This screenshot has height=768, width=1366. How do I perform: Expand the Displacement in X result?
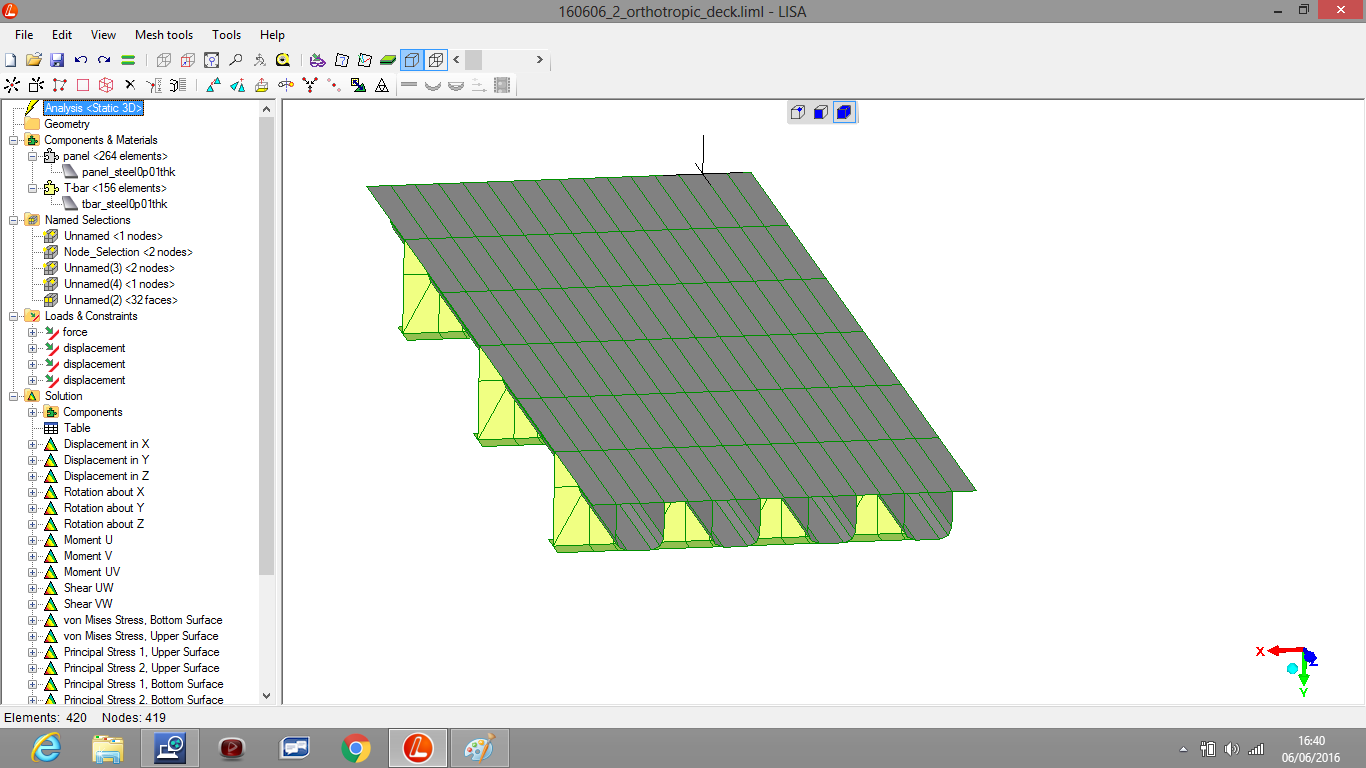pyautogui.click(x=32, y=444)
